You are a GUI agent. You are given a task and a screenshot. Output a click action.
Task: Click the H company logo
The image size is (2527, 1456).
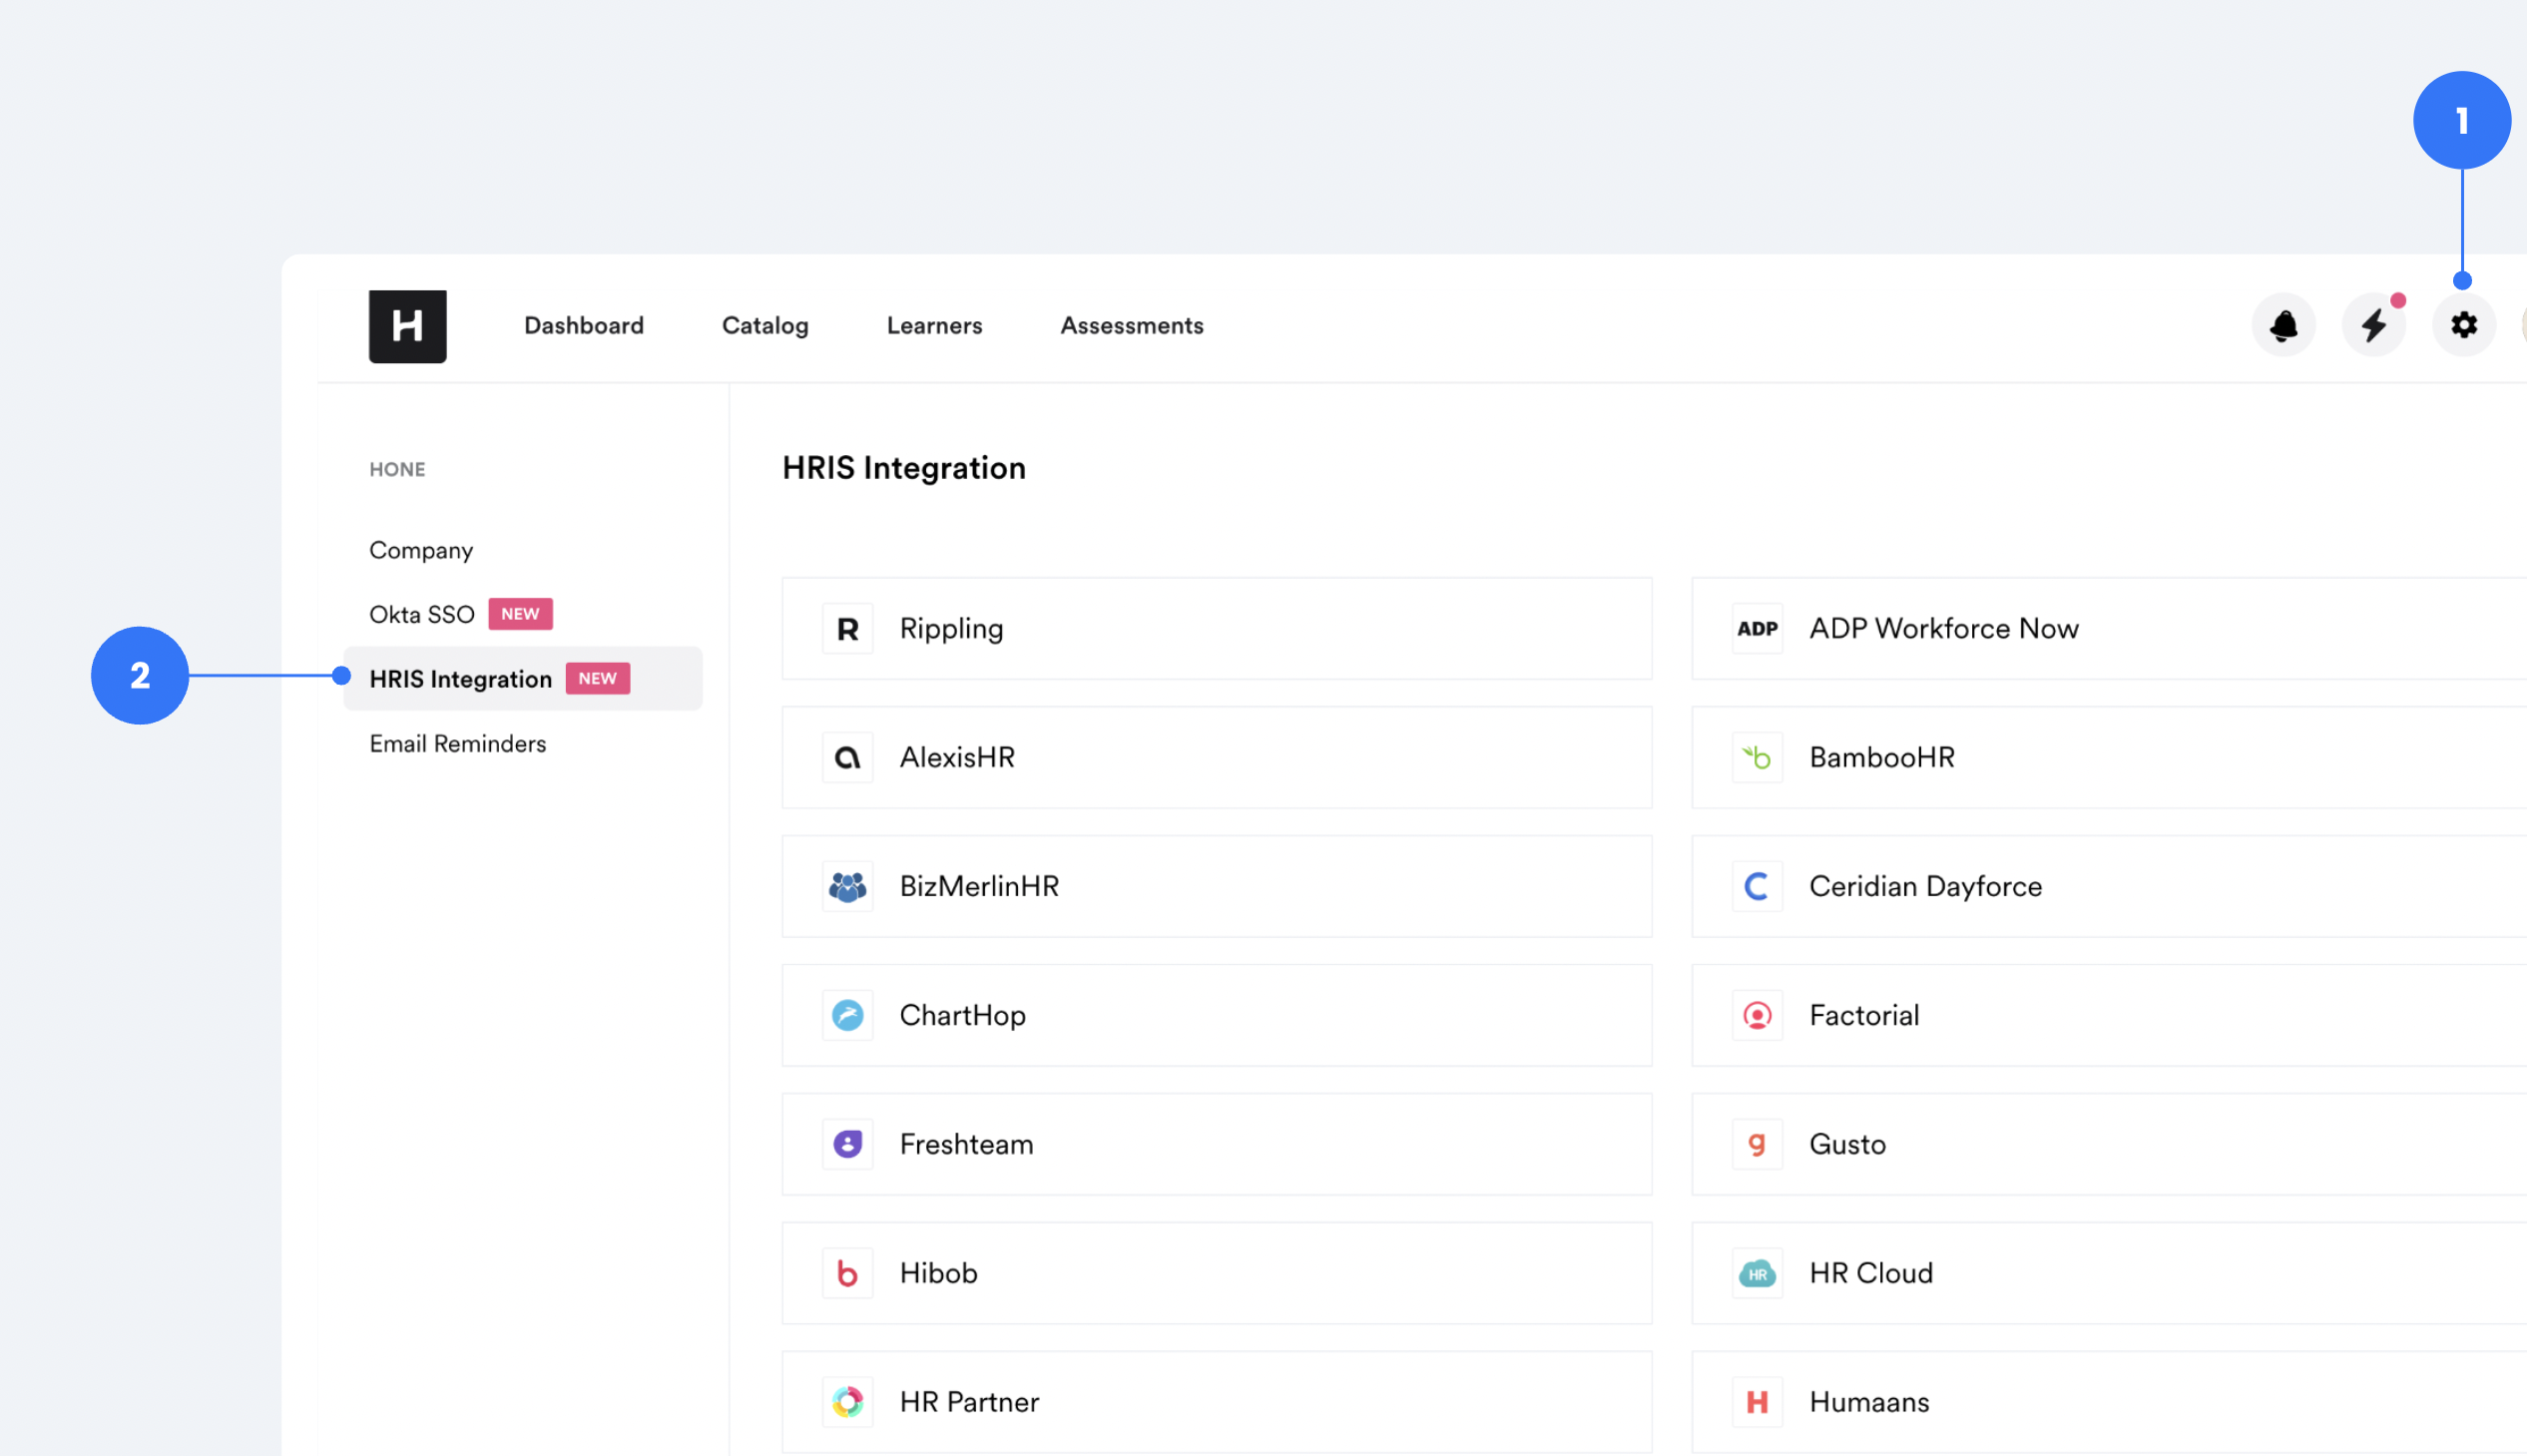tap(407, 326)
